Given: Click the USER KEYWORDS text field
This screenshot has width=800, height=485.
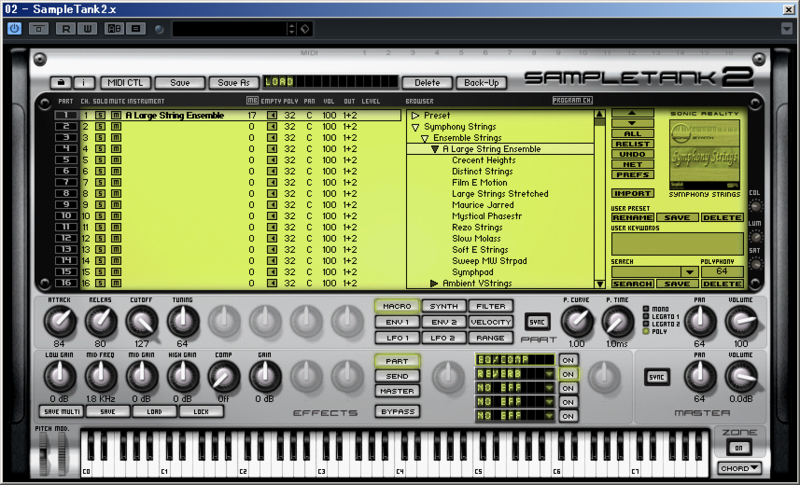Looking at the screenshot, I should tap(677, 244).
